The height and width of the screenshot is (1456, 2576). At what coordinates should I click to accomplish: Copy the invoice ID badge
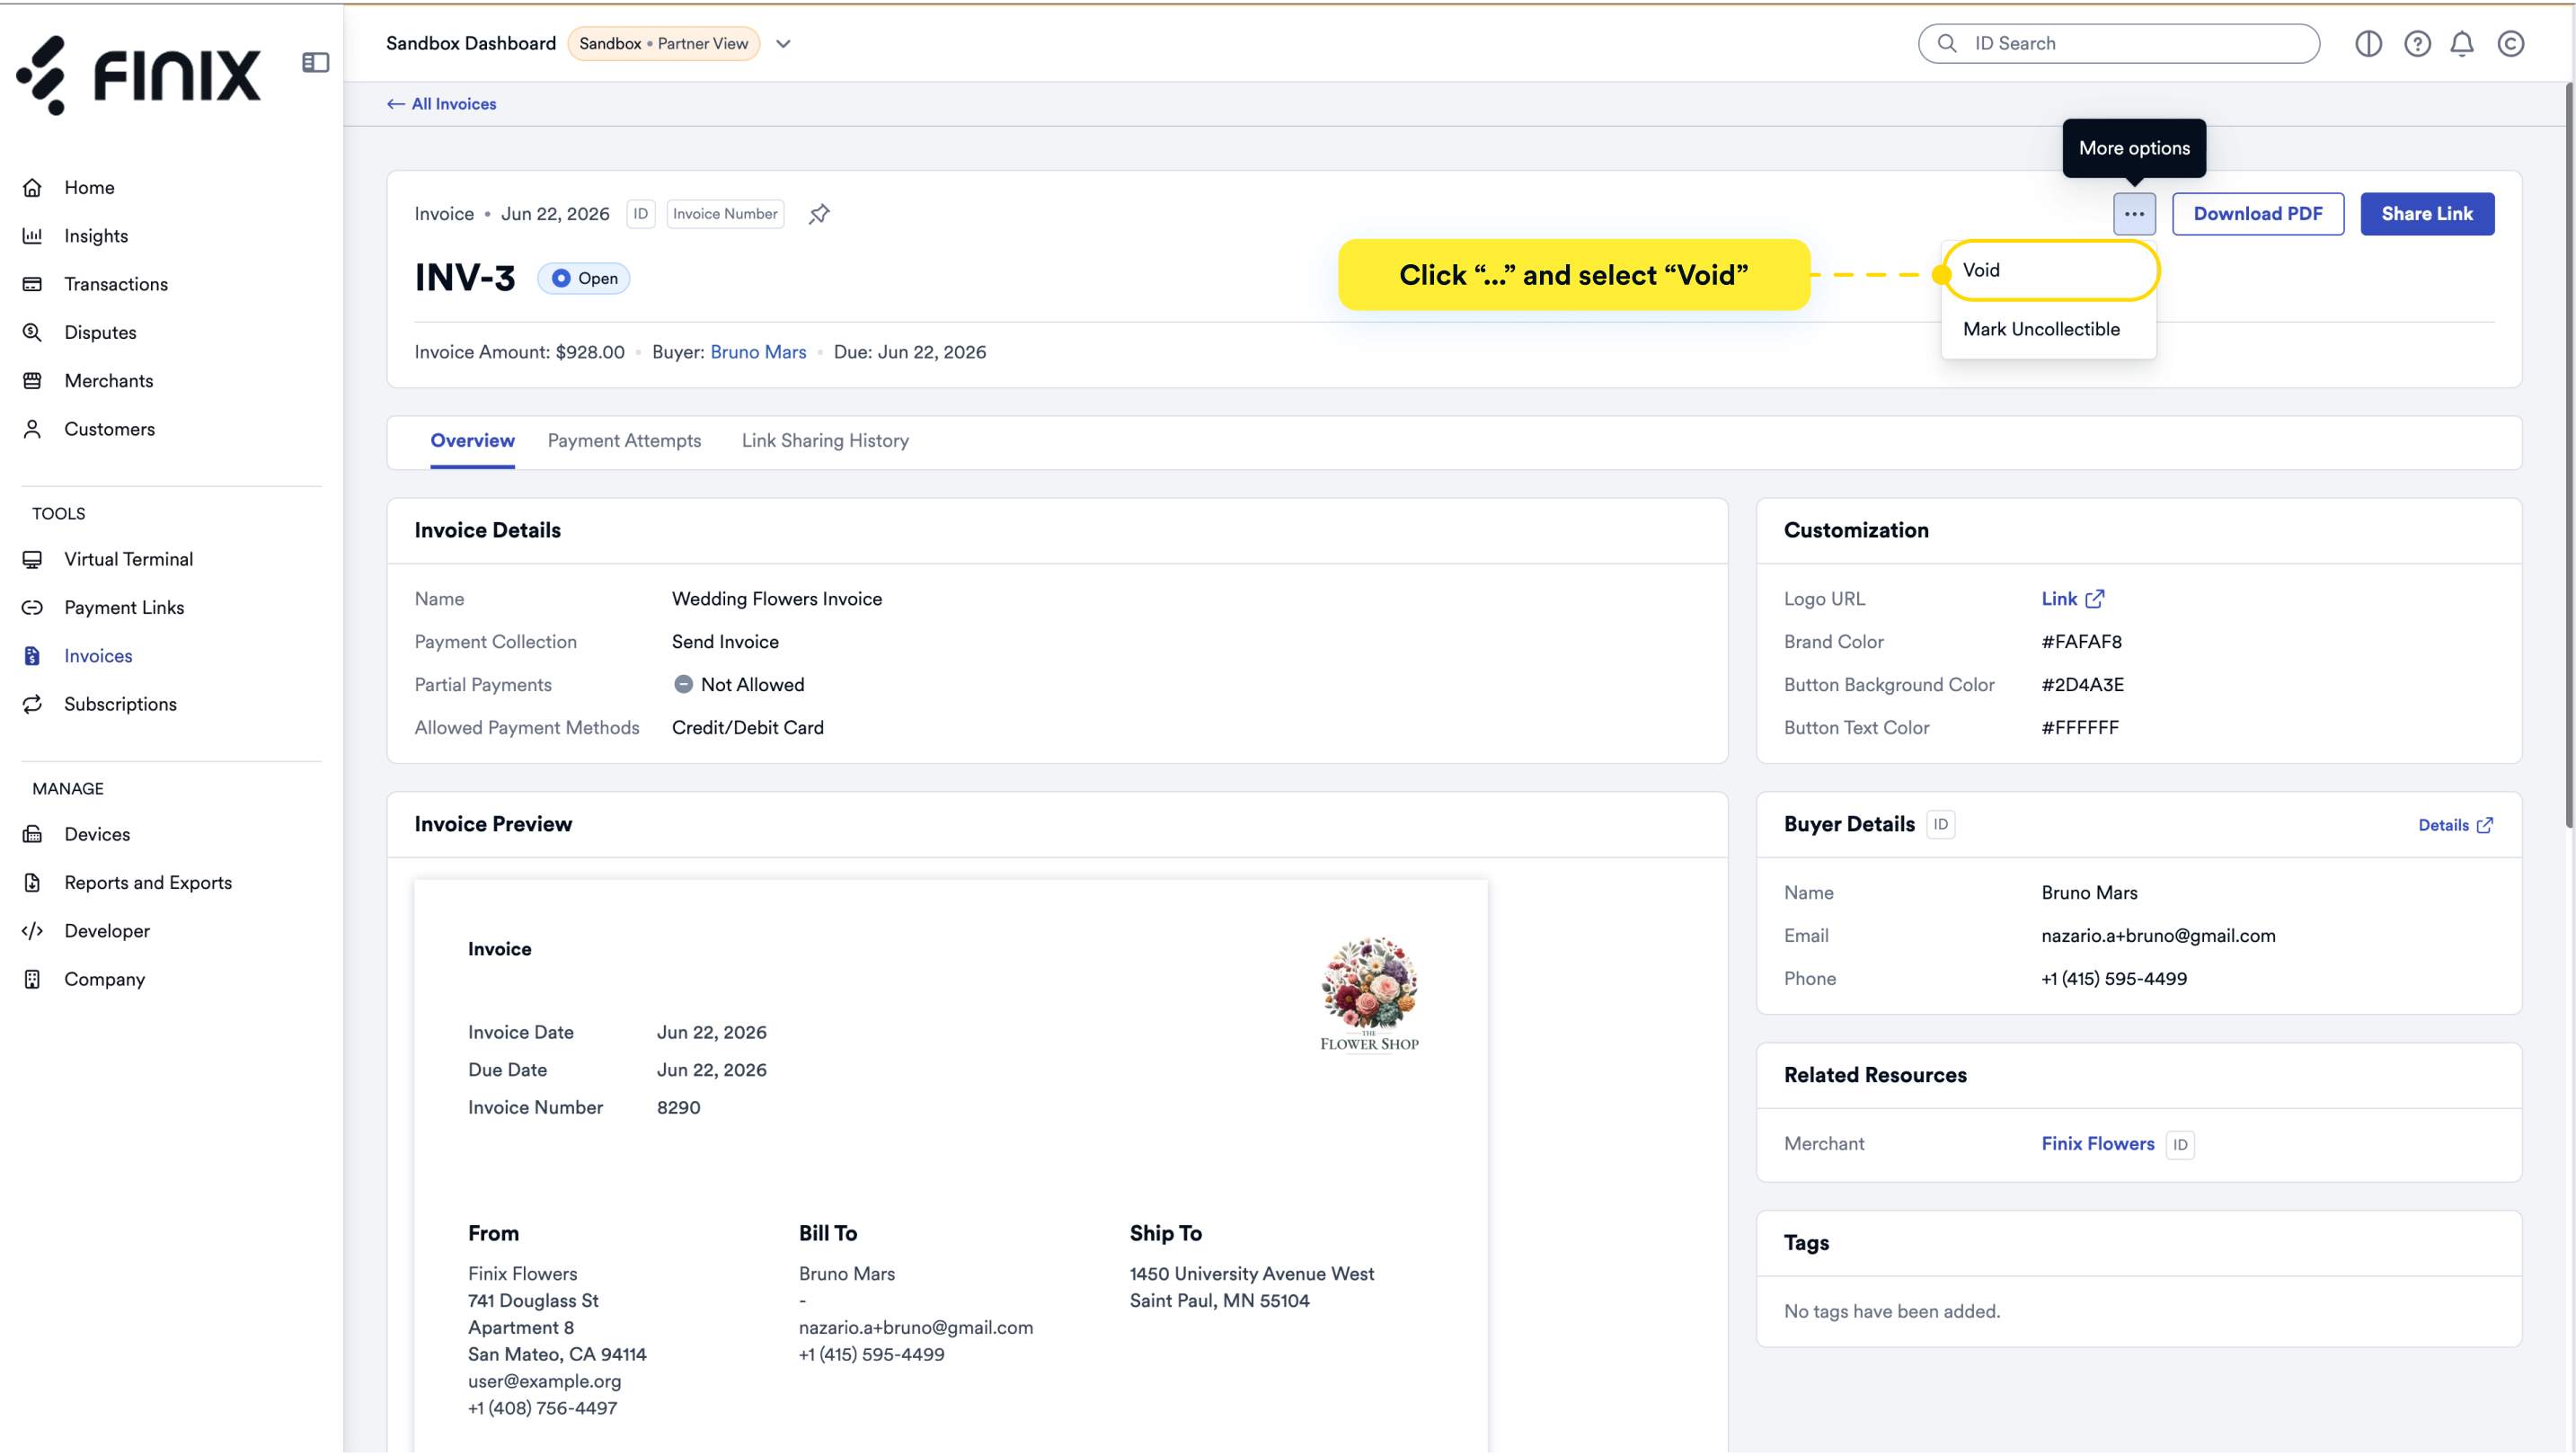click(640, 214)
